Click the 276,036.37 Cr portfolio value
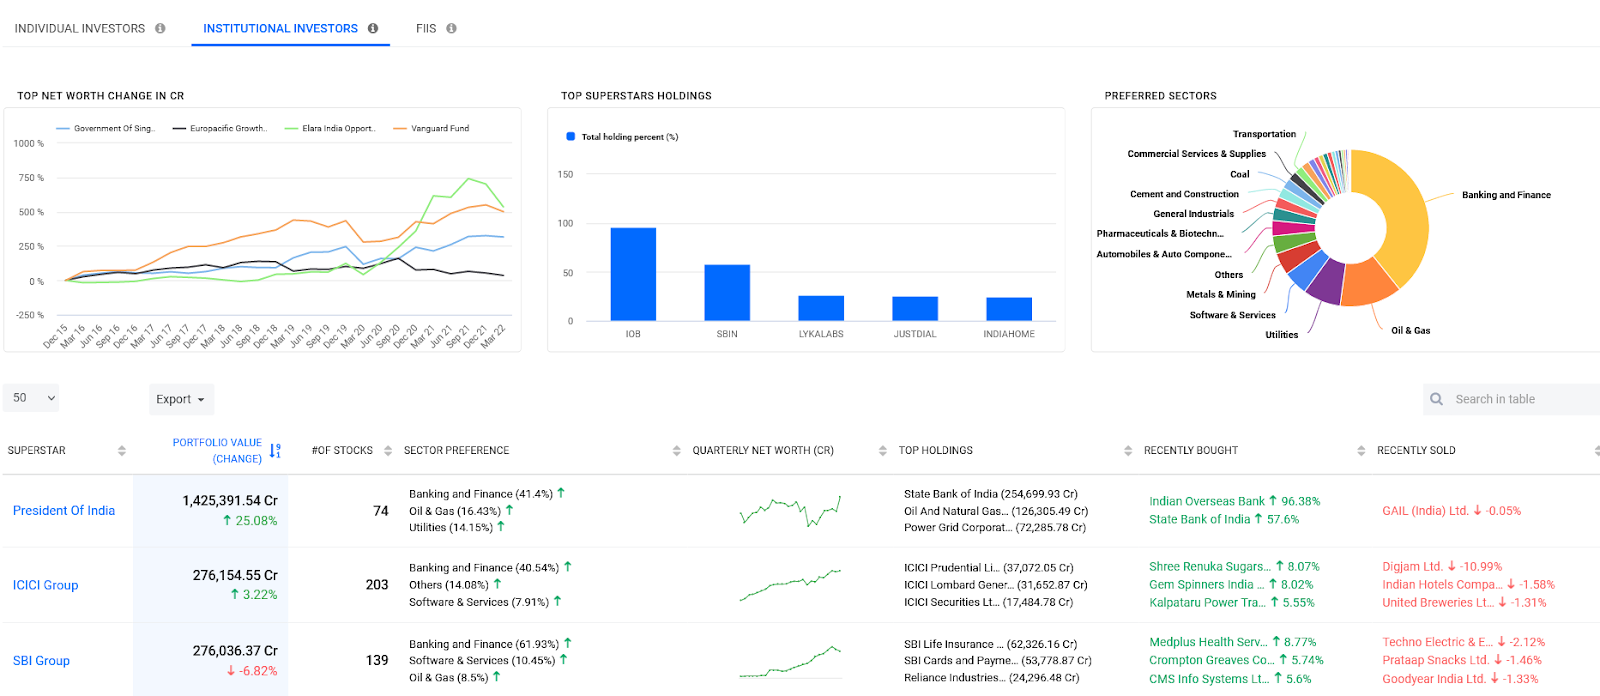The width and height of the screenshot is (1600, 696). [x=235, y=651]
